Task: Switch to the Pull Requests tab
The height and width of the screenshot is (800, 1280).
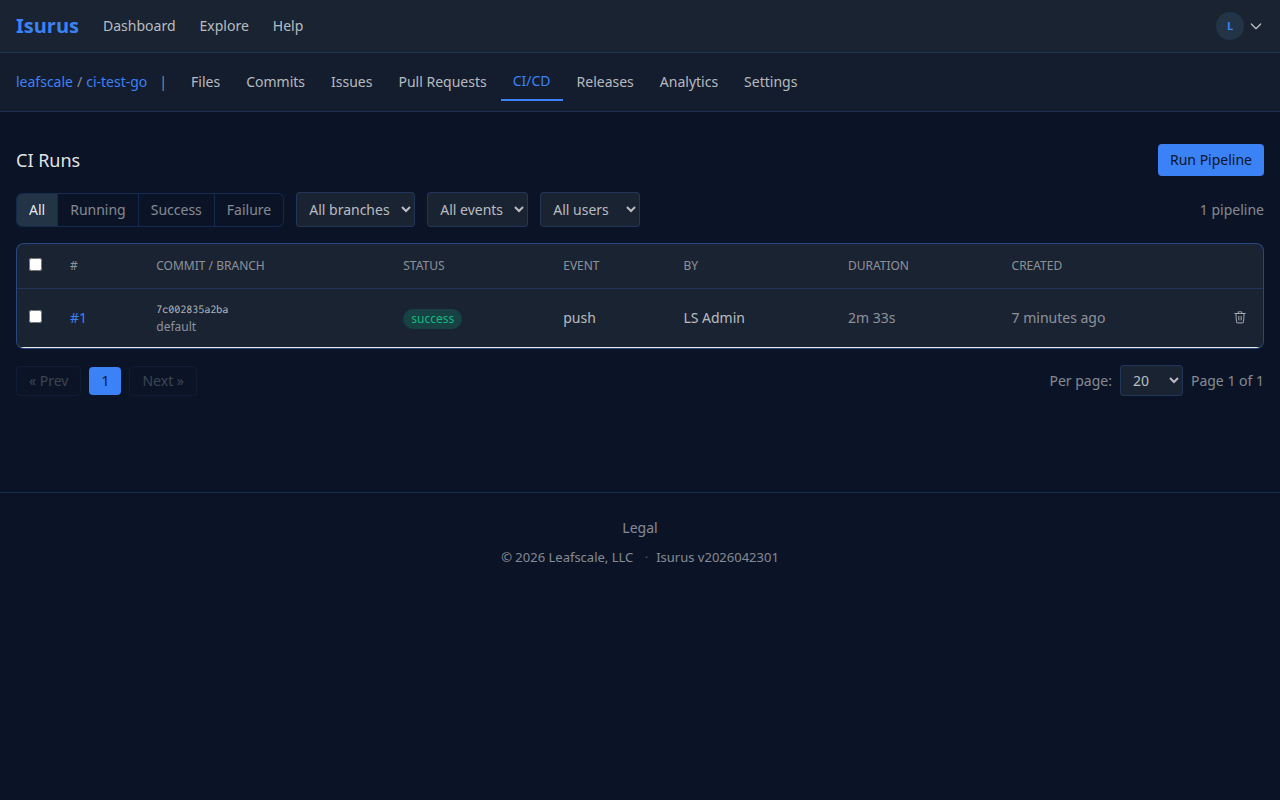Action: coord(442,82)
